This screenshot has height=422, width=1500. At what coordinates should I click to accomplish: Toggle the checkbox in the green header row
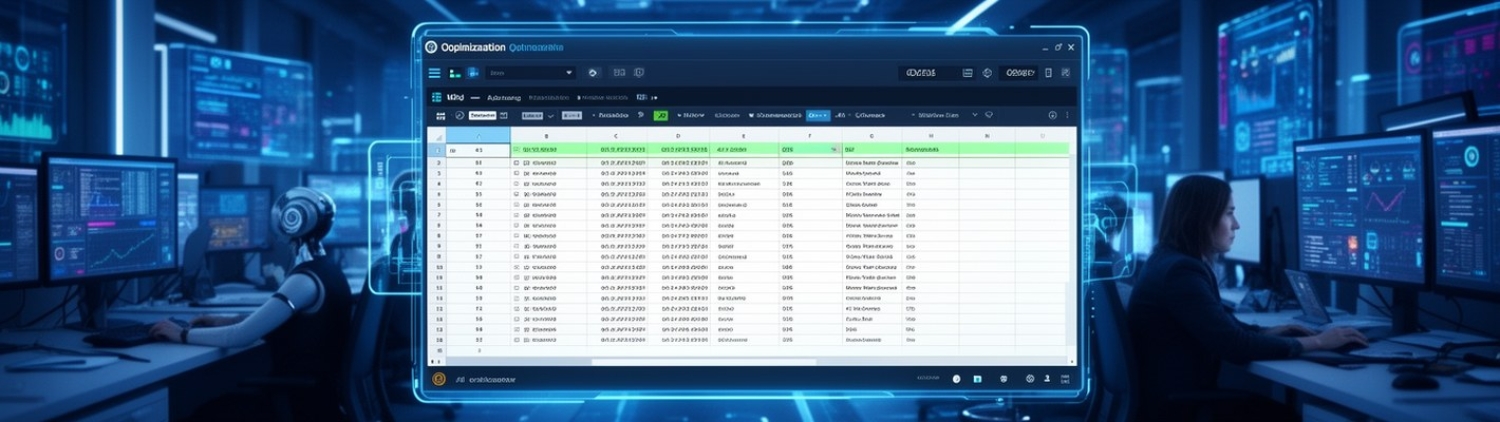516,150
